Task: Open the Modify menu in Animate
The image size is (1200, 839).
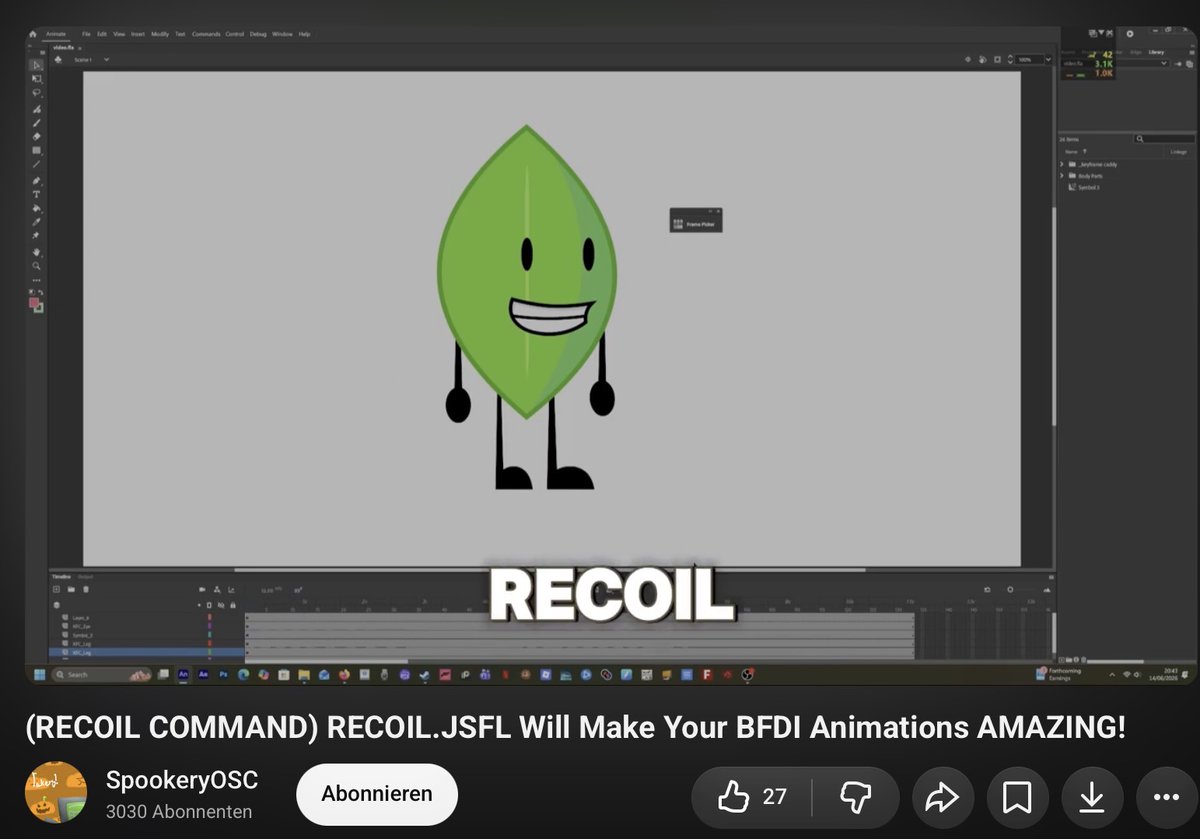Action: (x=160, y=34)
